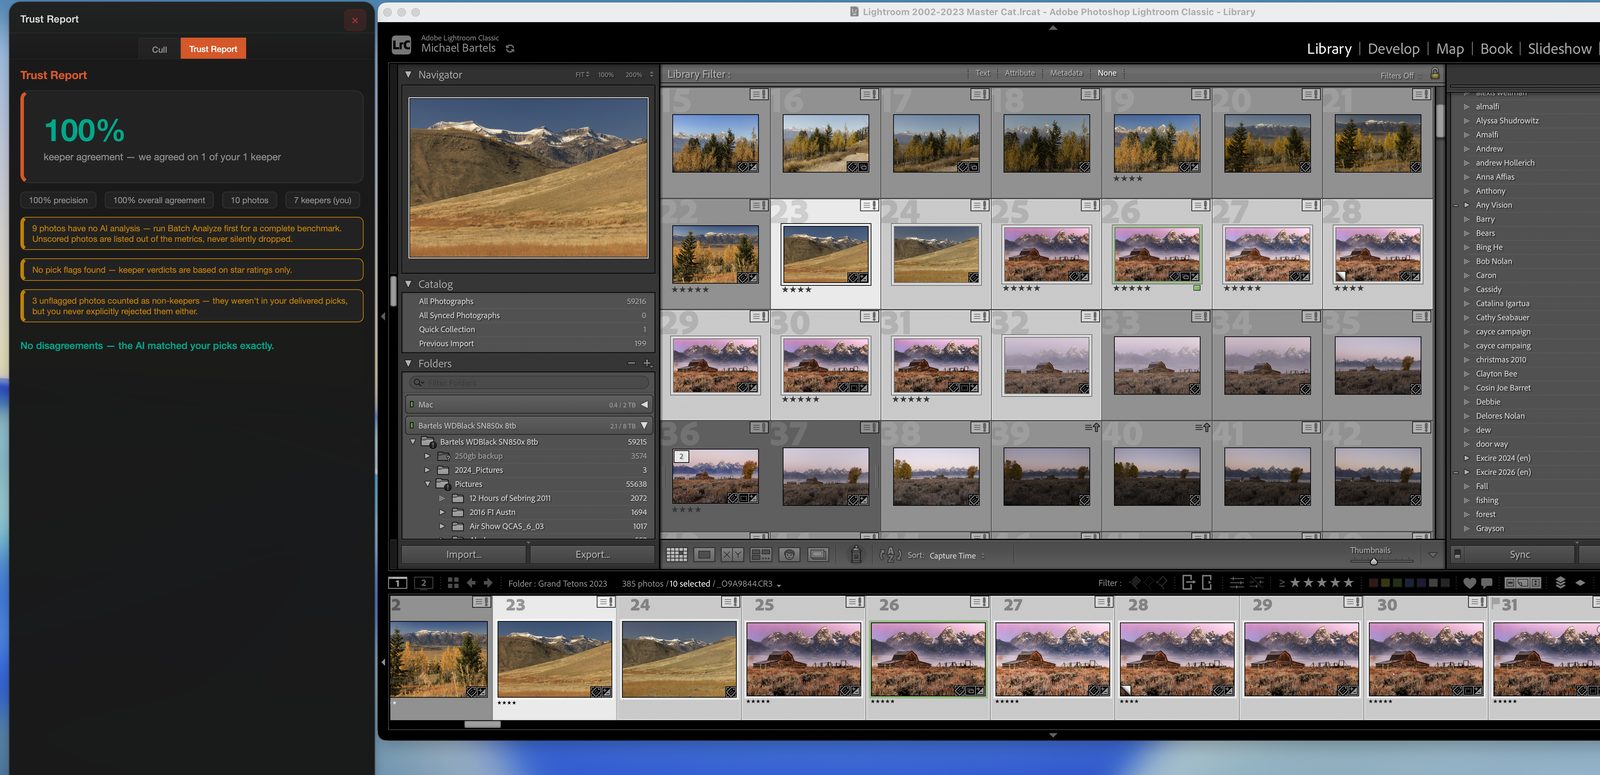Select grid thumbnail number 26
Image resolution: width=1600 pixels, height=775 pixels.
[1157, 254]
